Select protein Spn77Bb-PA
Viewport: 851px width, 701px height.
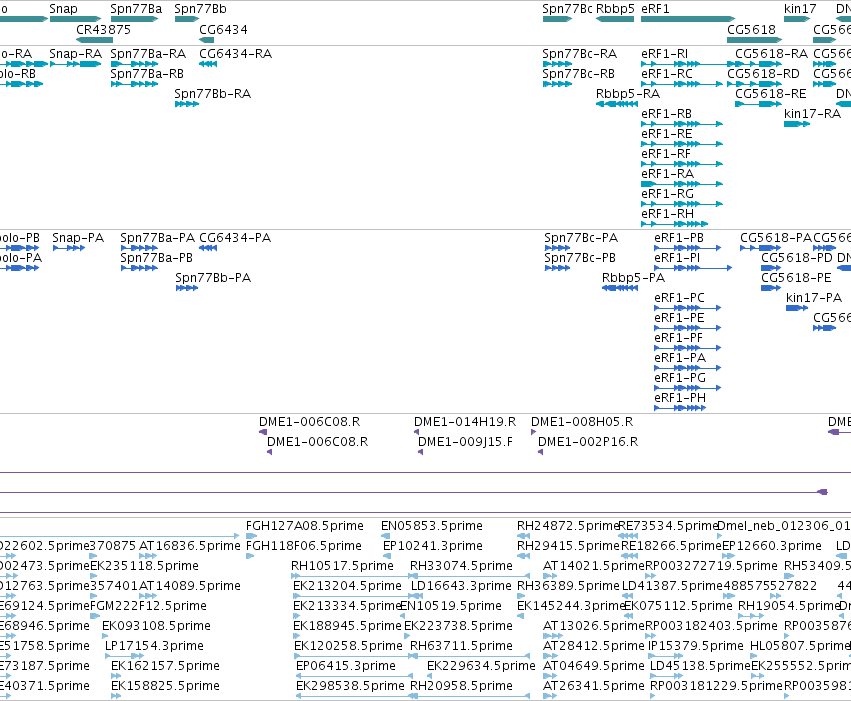(x=187, y=288)
